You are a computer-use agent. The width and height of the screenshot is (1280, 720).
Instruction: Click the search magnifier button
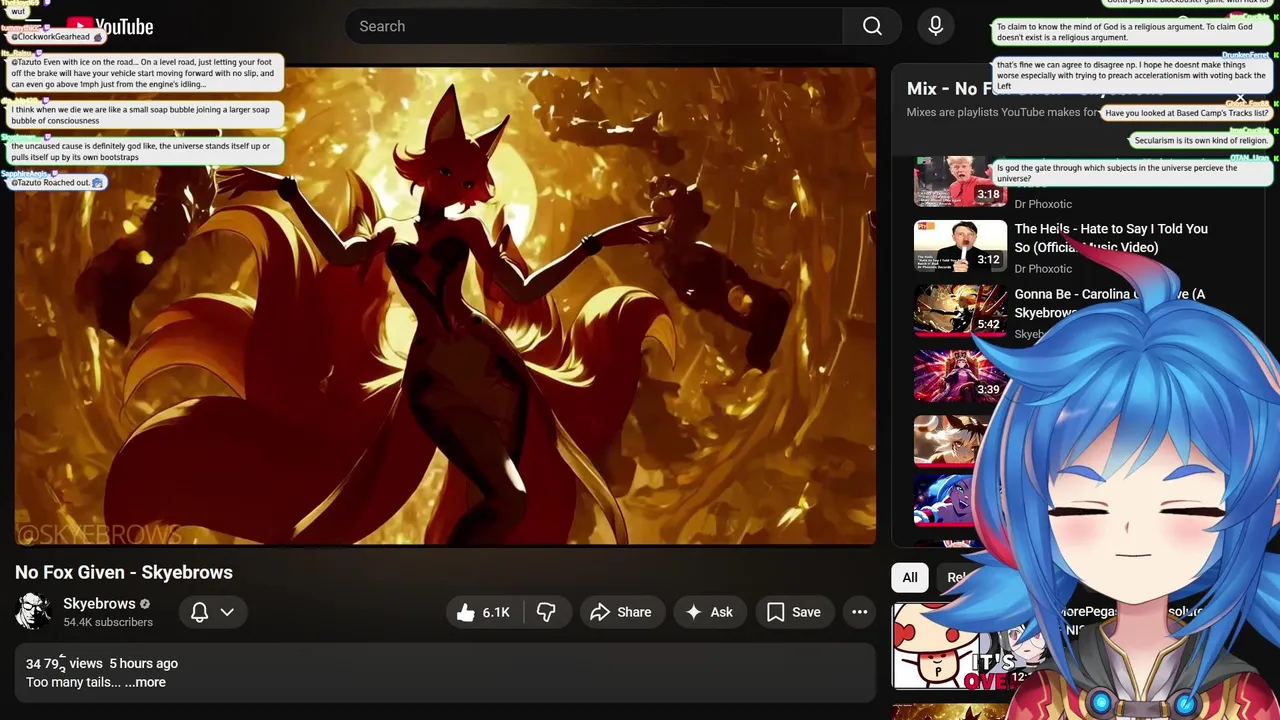[x=872, y=26]
